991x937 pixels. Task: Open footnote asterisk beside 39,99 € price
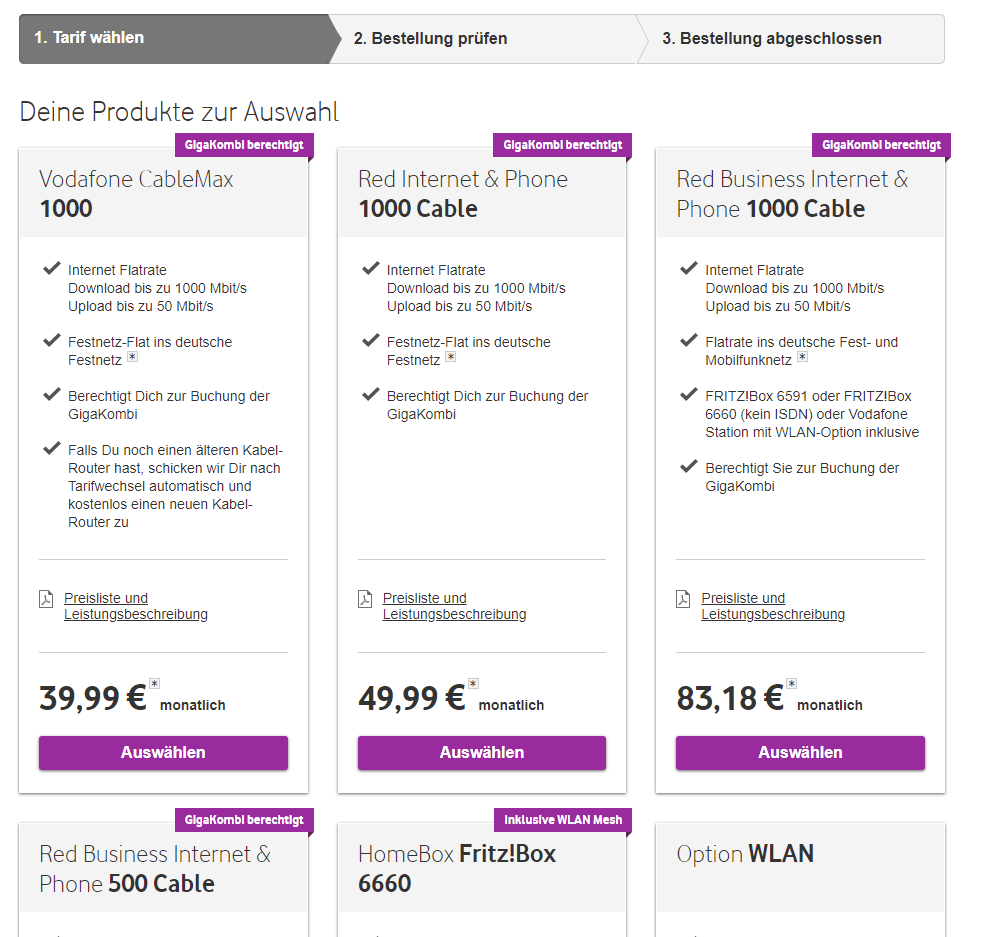[155, 684]
